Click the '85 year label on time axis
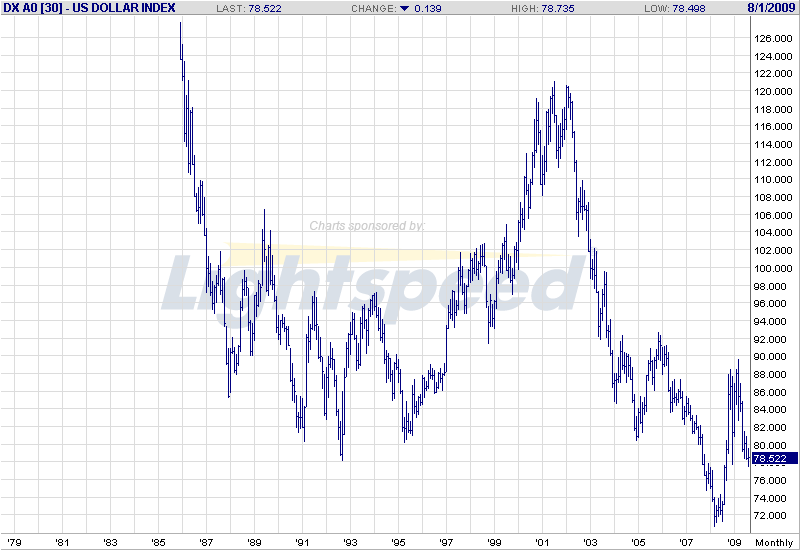The width and height of the screenshot is (800, 550). pos(158,542)
